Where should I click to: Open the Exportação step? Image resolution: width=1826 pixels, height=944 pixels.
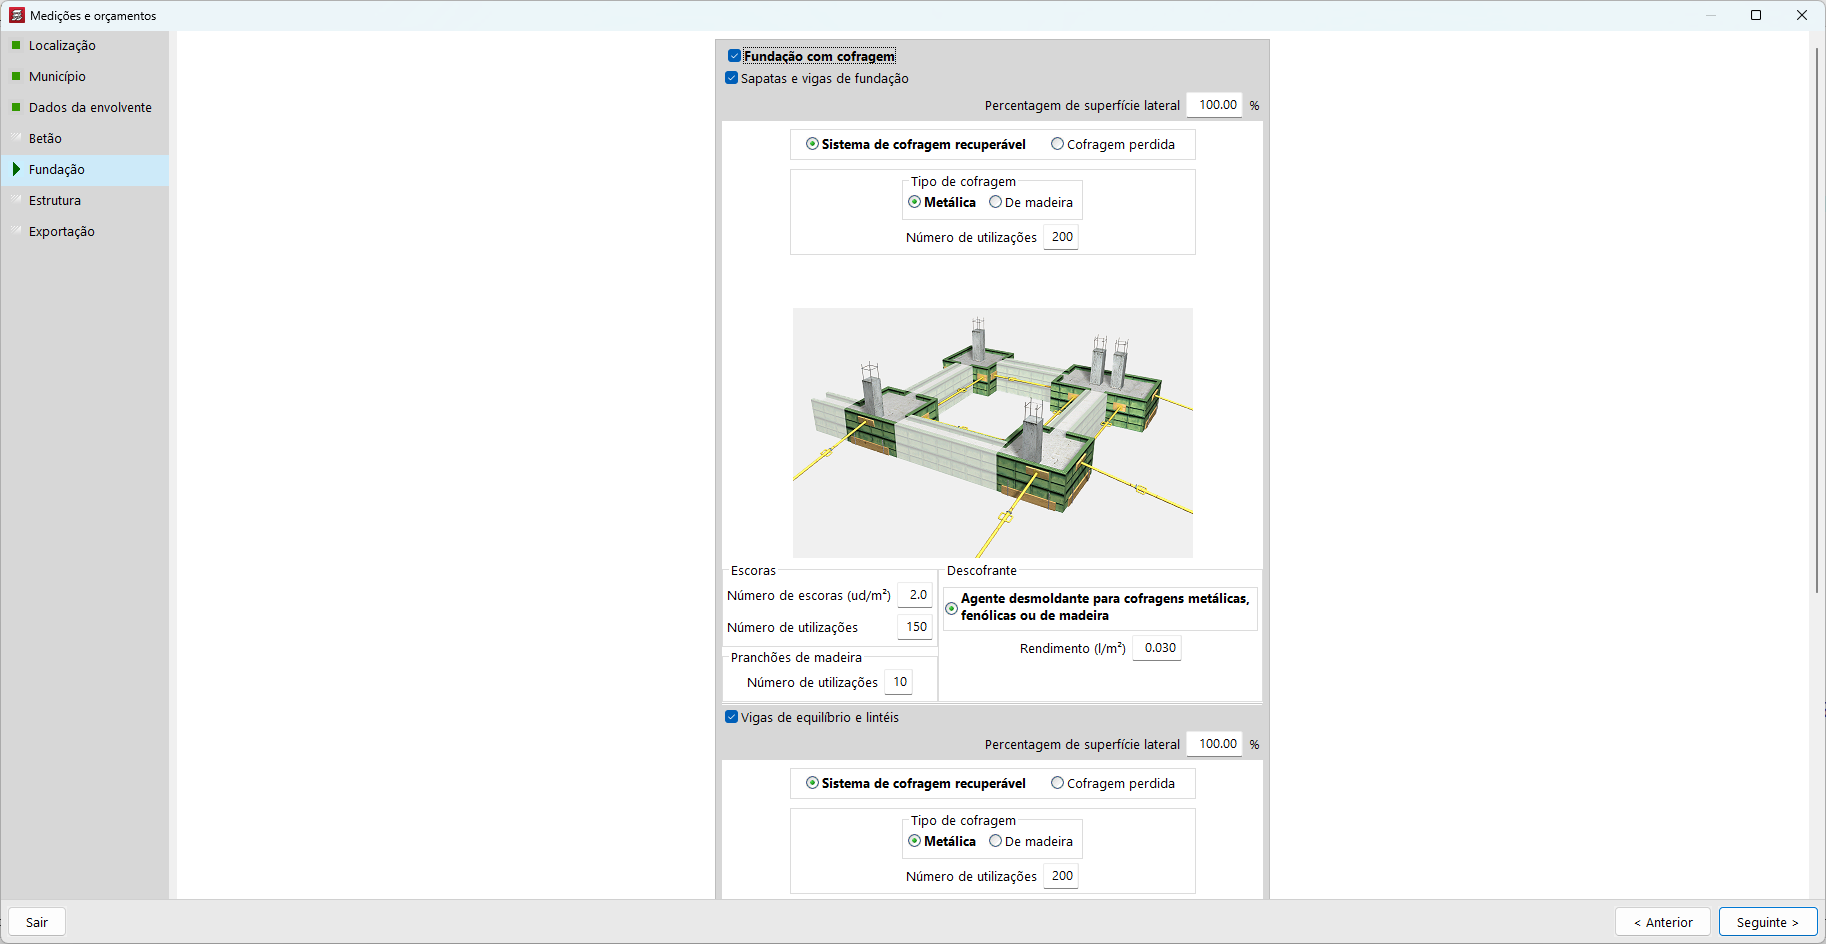85,232
